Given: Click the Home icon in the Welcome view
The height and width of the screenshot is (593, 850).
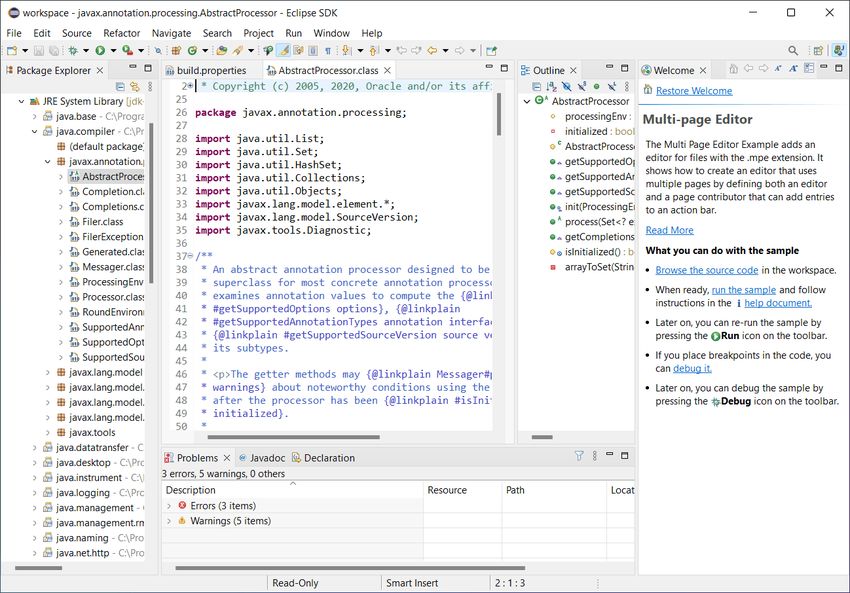Looking at the screenshot, I should tap(732, 68).
